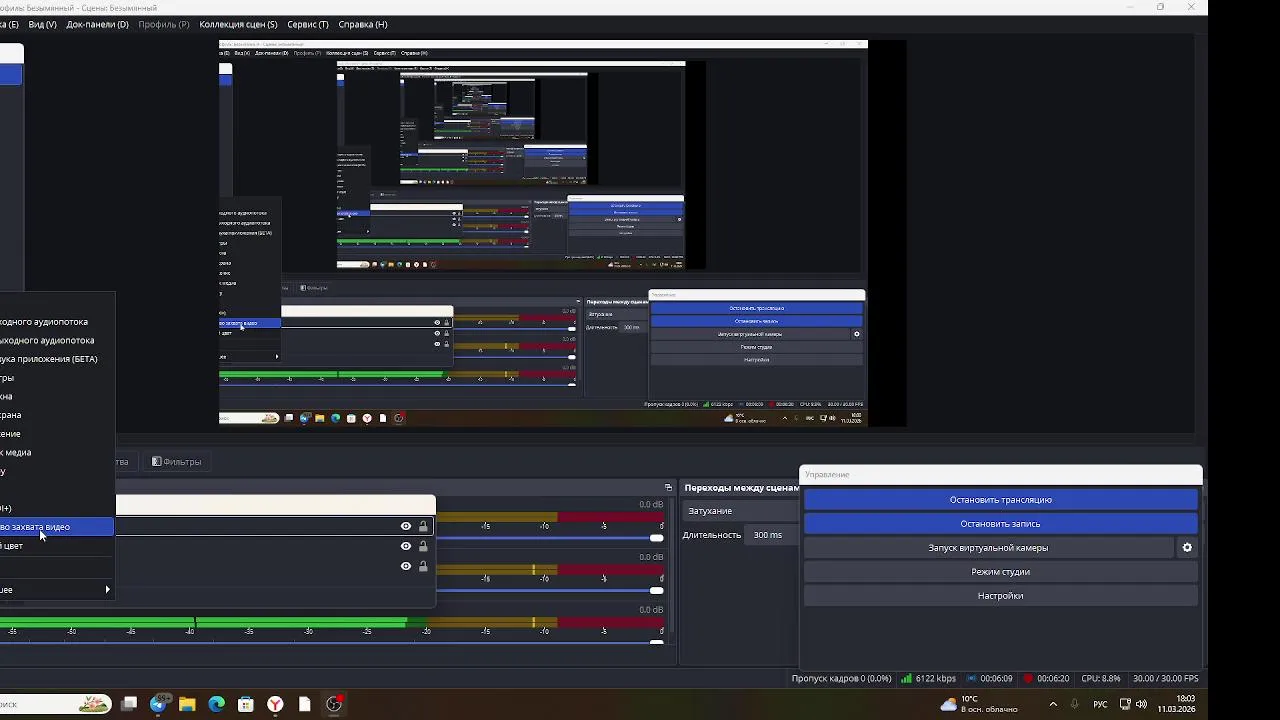1280x720 pixels.
Task: Pop out the audio mixer dock icon
Action: [668, 488]
